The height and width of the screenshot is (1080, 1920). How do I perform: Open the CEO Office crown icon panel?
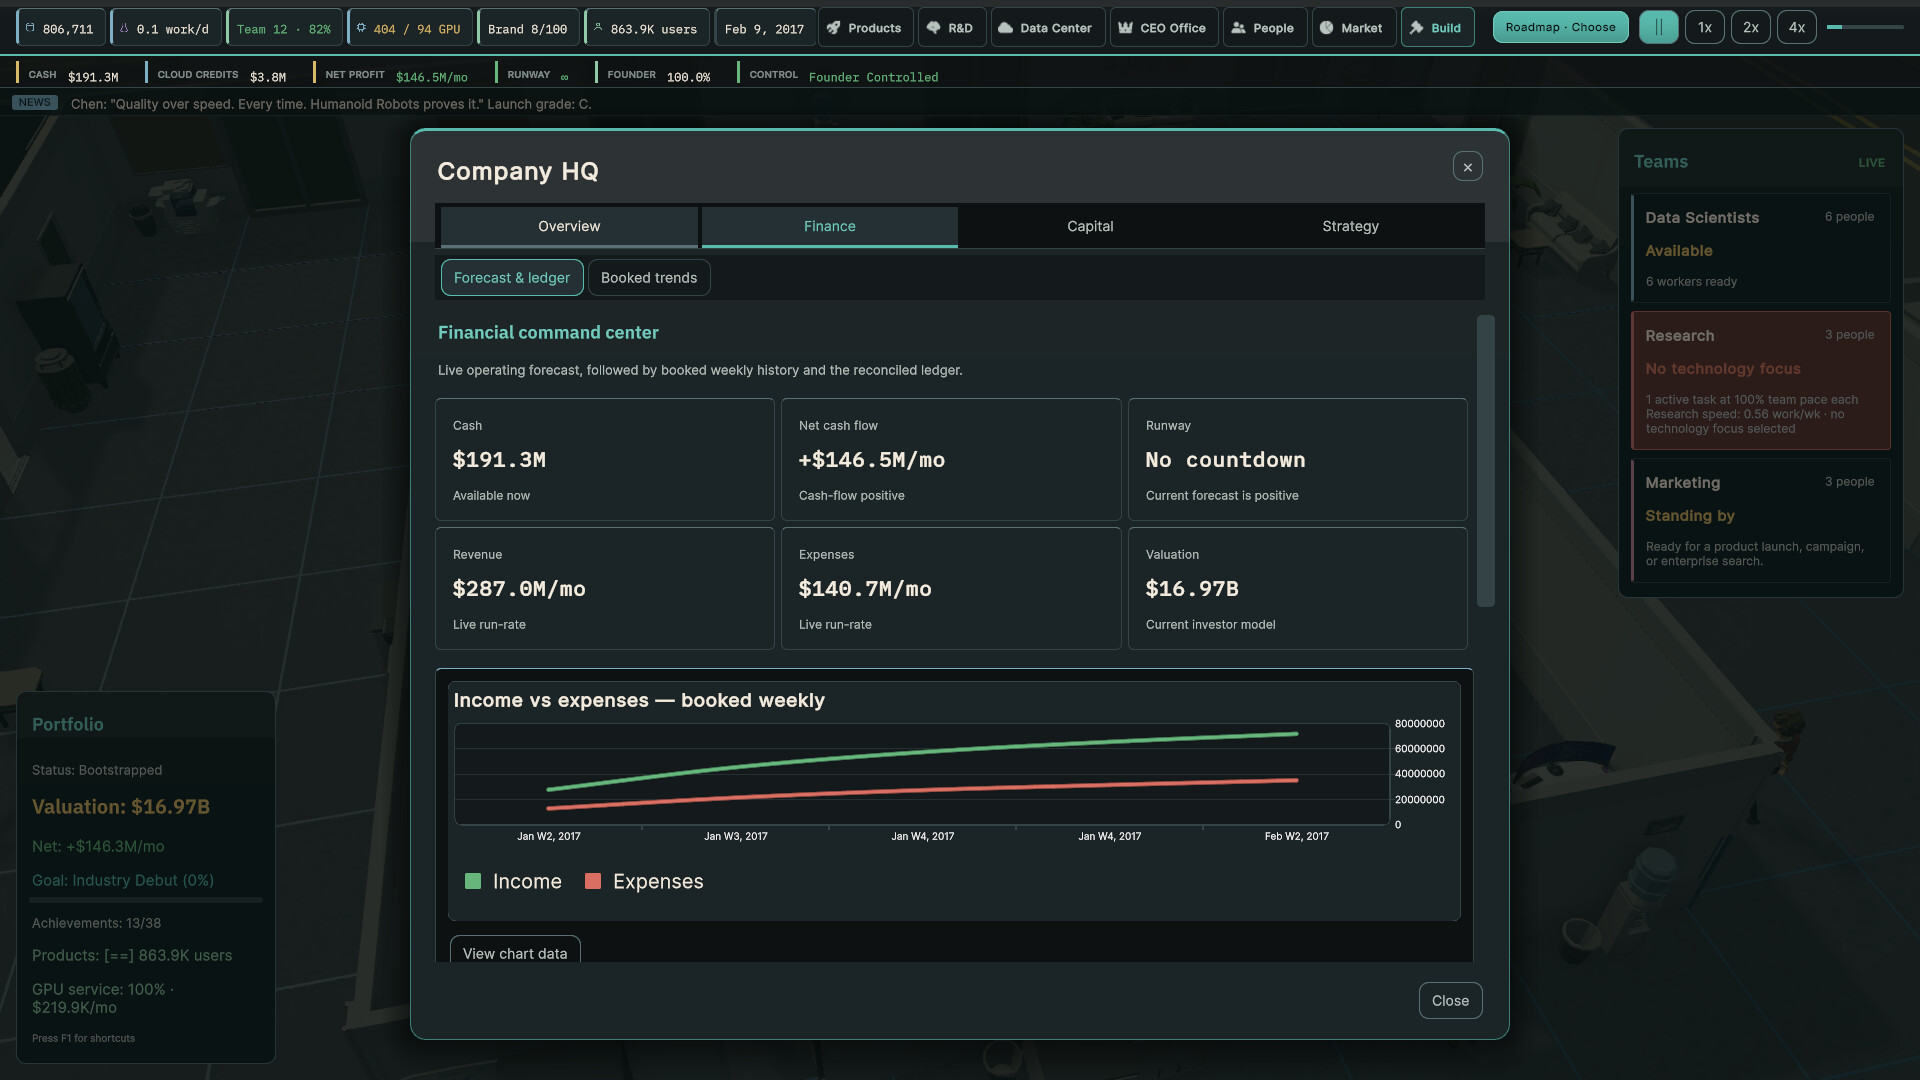pos(1163,28)
